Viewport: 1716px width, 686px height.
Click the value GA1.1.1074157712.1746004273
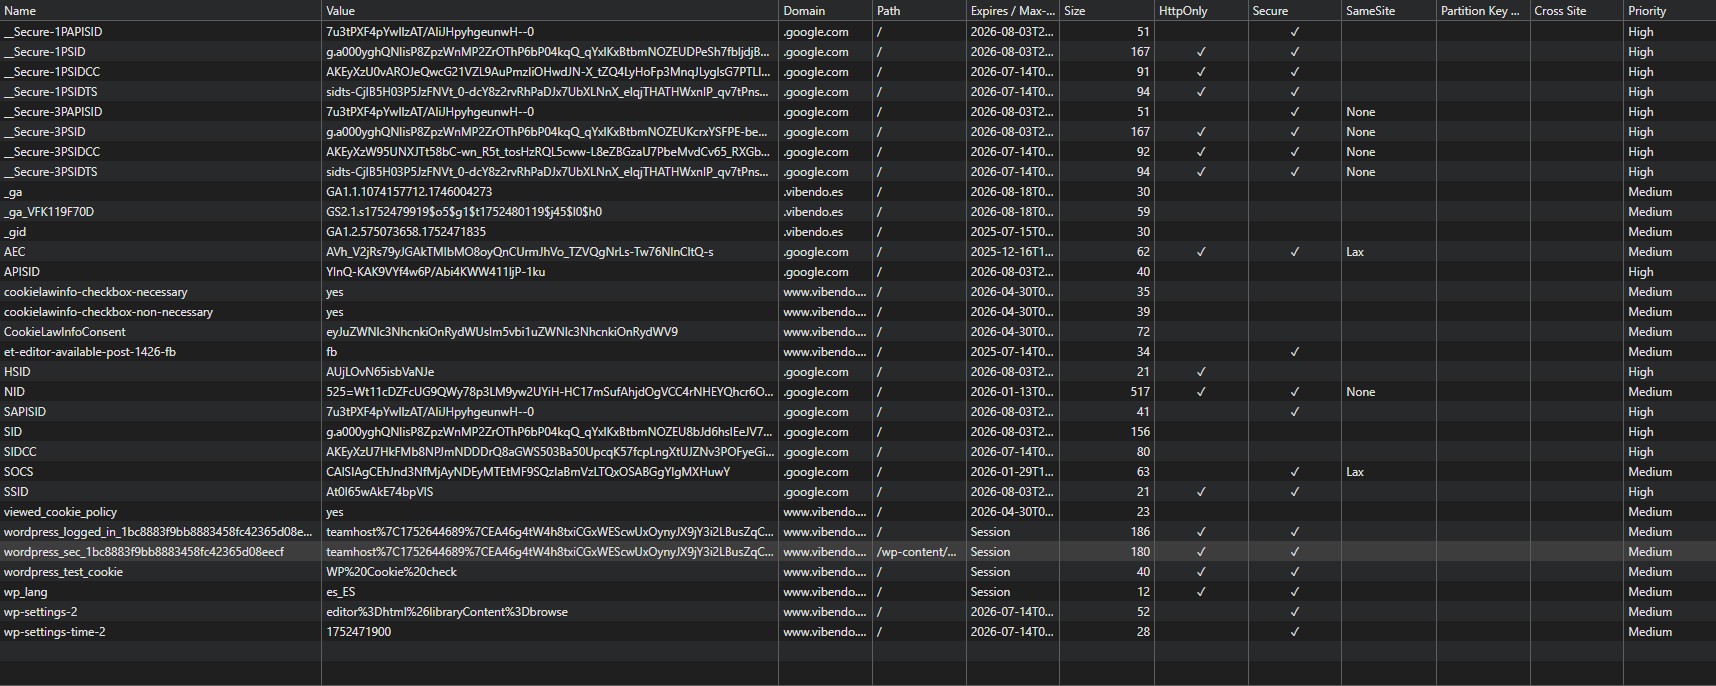tap(409, 192)
